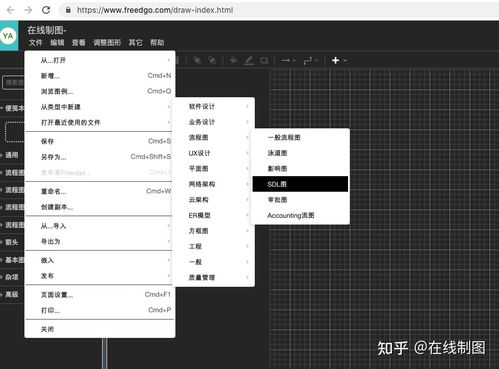Screen dimensions: 499x369
Task: Reload the page with the refresh icon
Action: pos(46,10)
